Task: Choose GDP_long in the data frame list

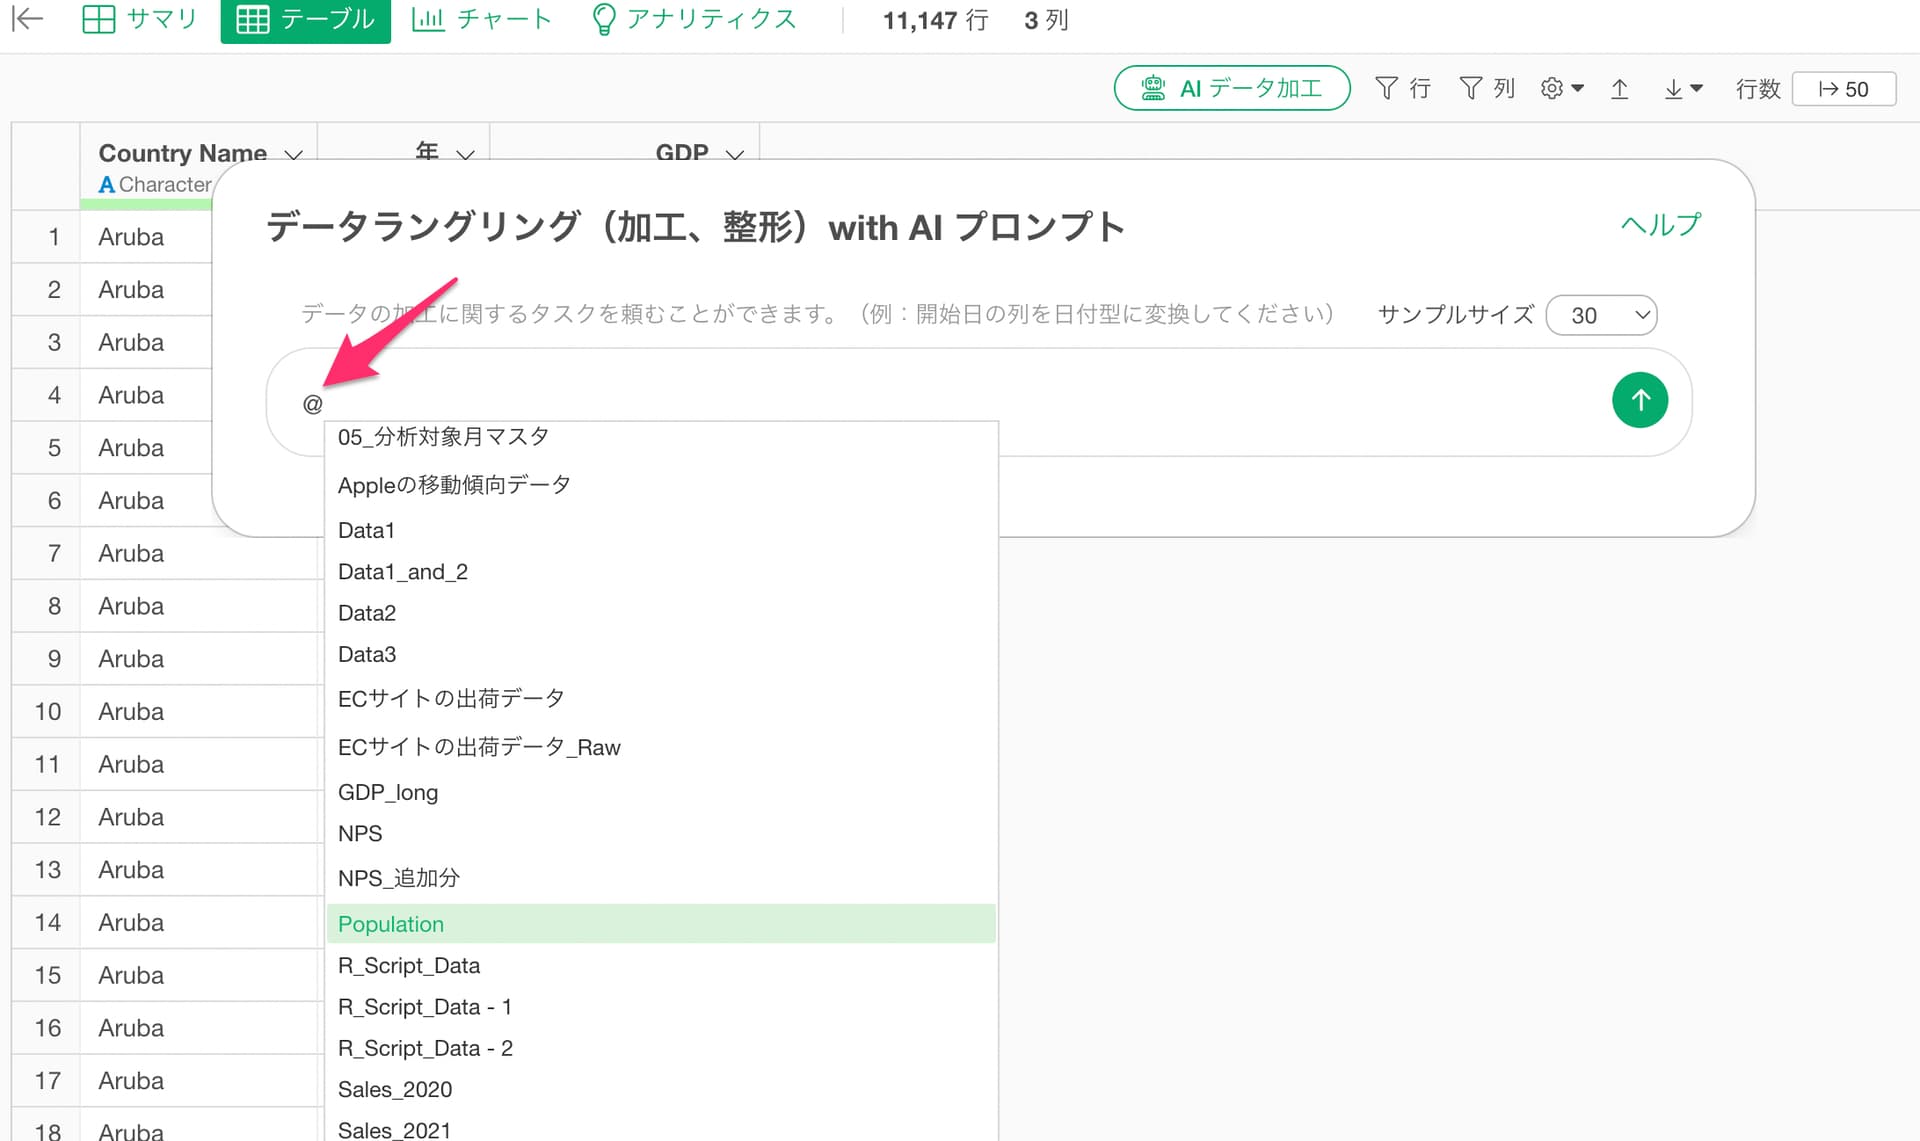Action: tap(388, 792)
